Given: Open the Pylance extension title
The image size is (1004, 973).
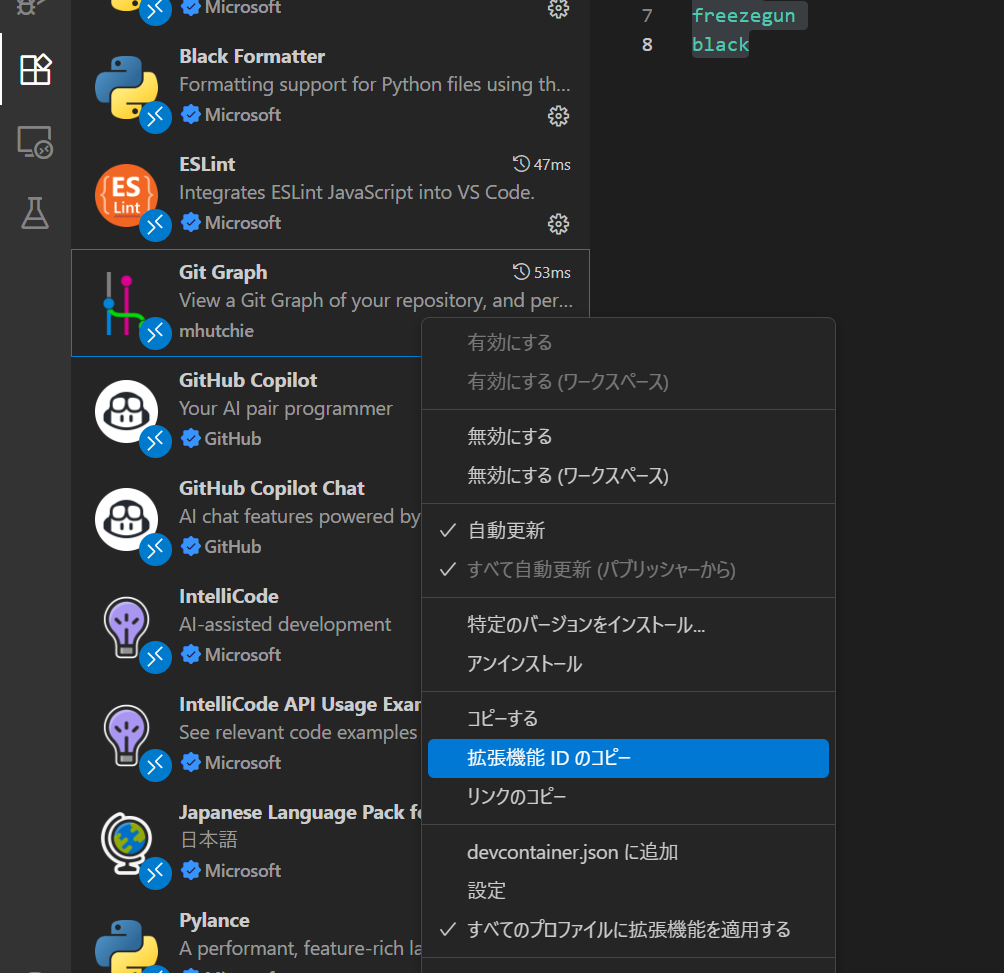Looking at the screenshot, I should point(214,921).
